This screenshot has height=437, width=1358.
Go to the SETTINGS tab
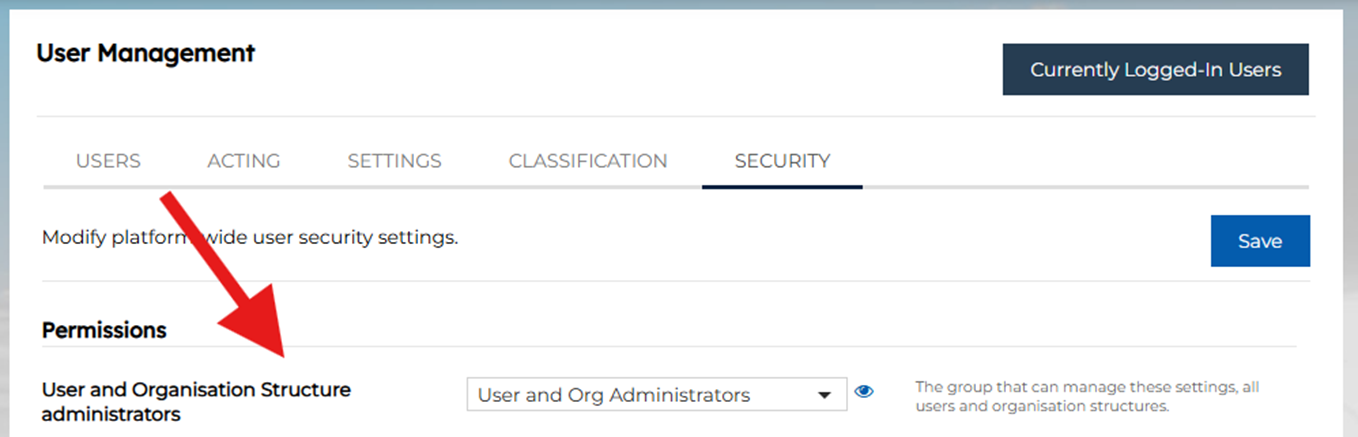[394, 161]
